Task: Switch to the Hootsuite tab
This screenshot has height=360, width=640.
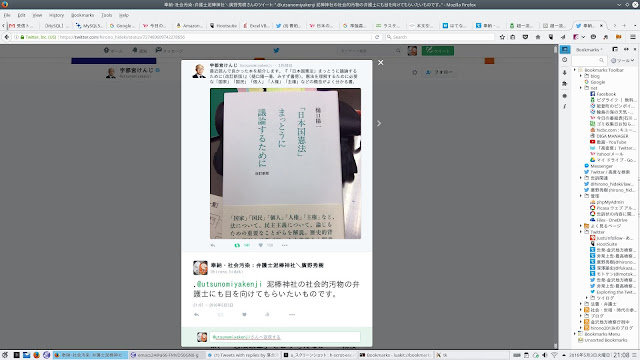Action: click(x=223, y=25)
